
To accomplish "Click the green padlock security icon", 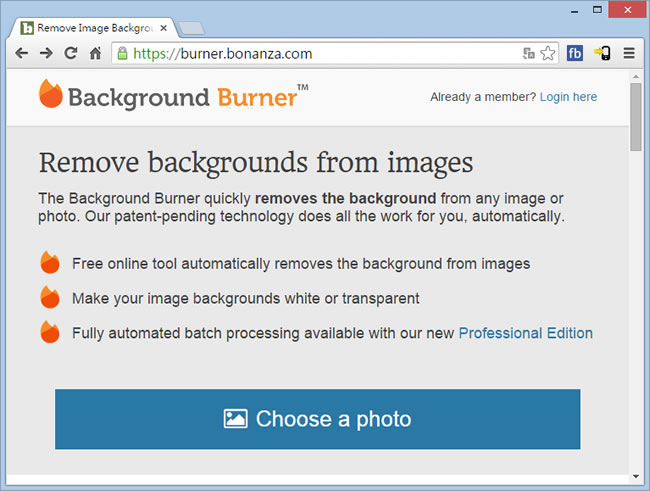I will click(122, 53).
